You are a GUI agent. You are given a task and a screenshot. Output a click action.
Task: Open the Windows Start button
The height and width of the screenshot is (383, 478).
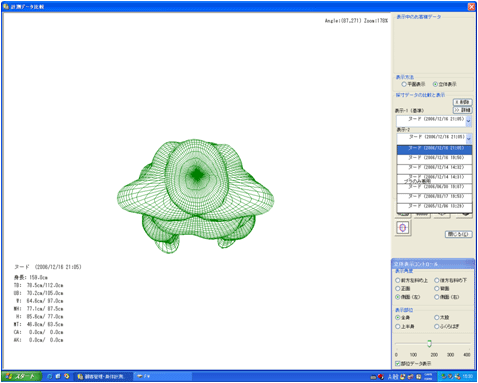click(21, 376)
